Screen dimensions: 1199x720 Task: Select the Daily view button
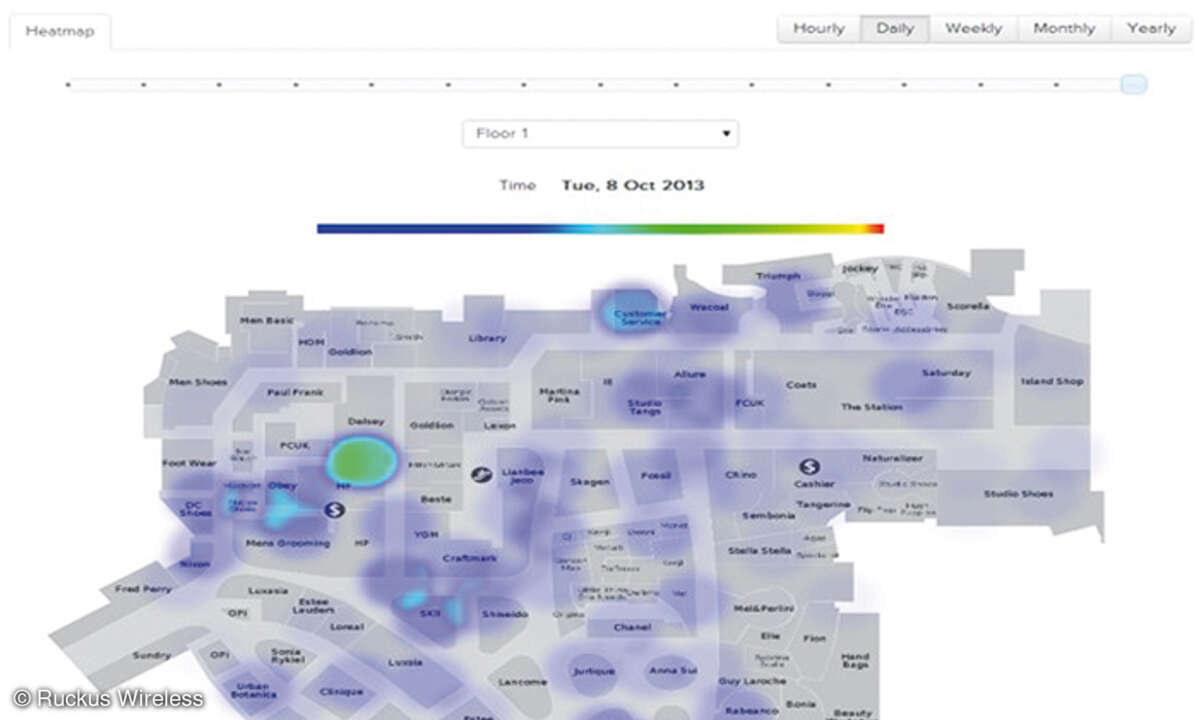[895, 28]
